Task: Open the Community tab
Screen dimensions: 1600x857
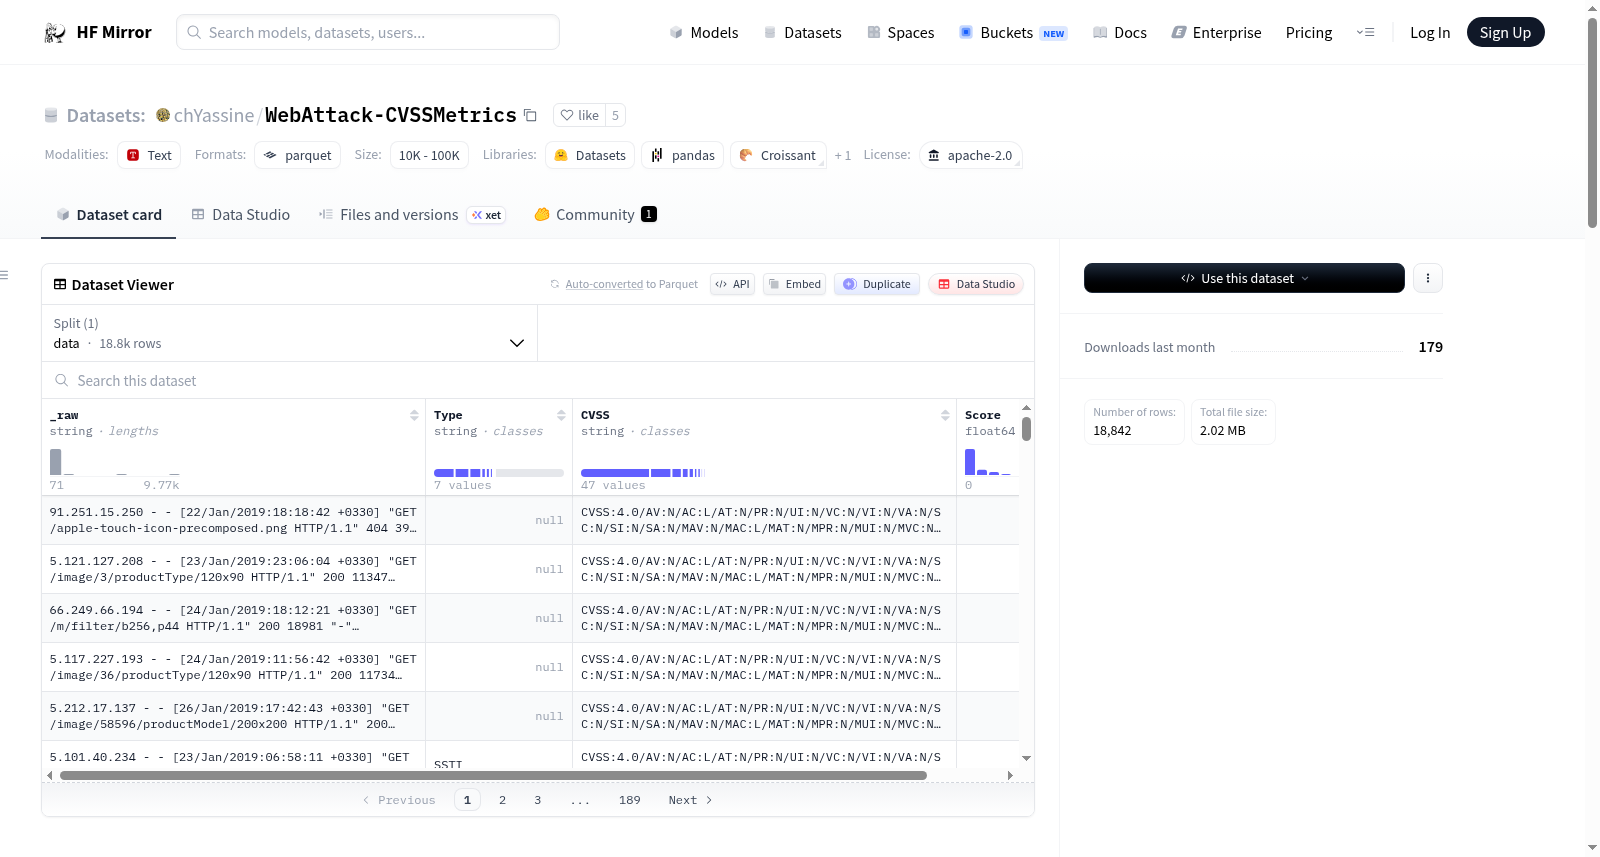Action: coord(595,215)
